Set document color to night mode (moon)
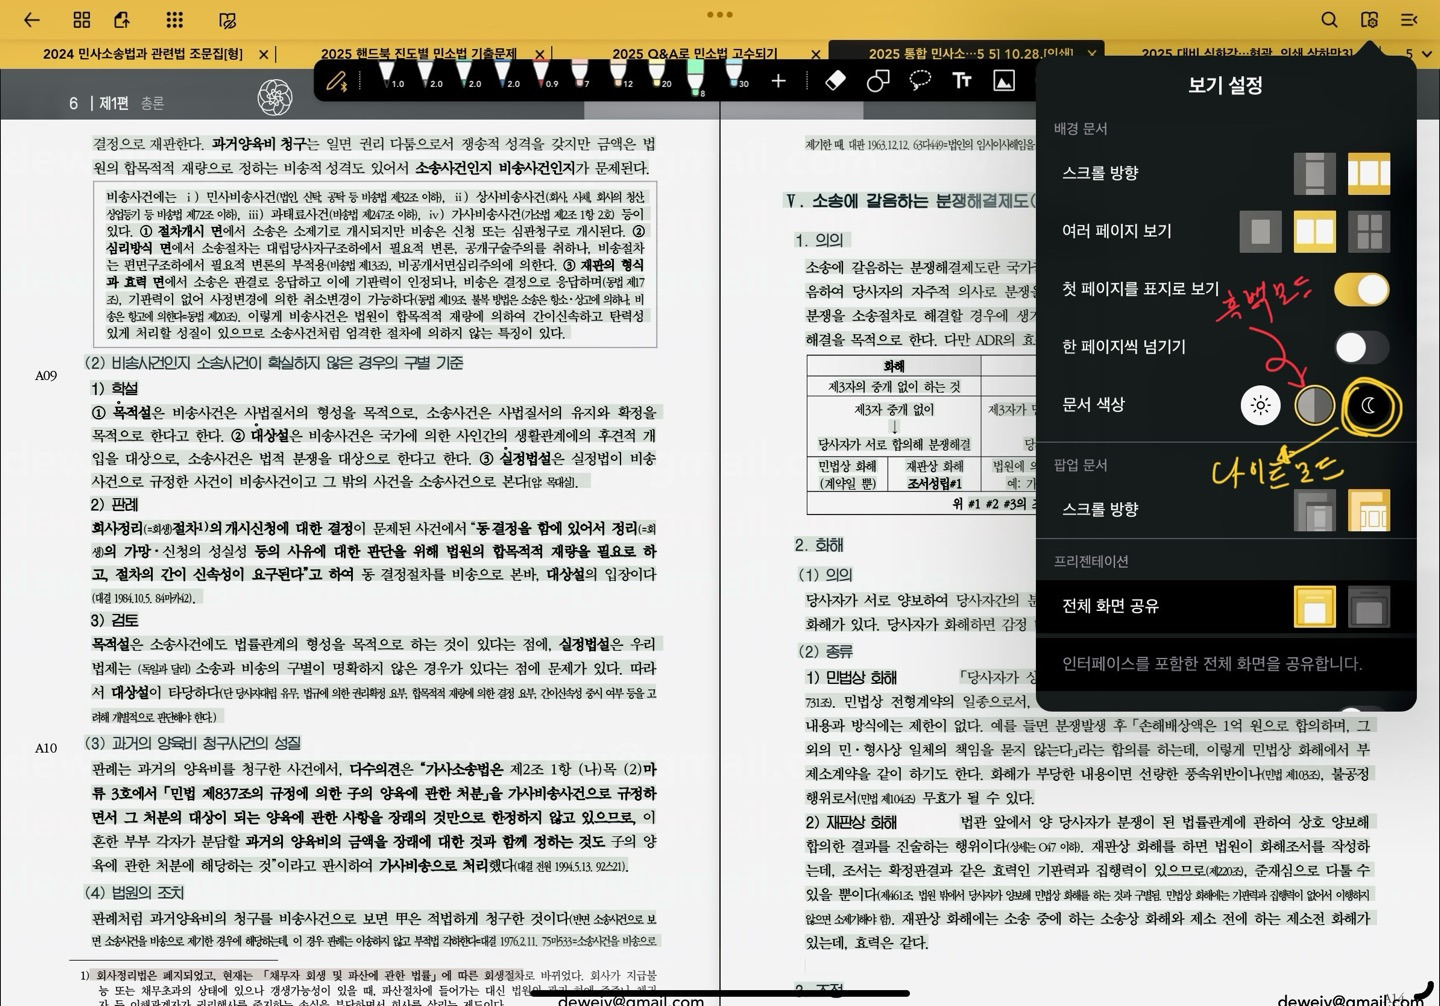 tap(1369, 406)
